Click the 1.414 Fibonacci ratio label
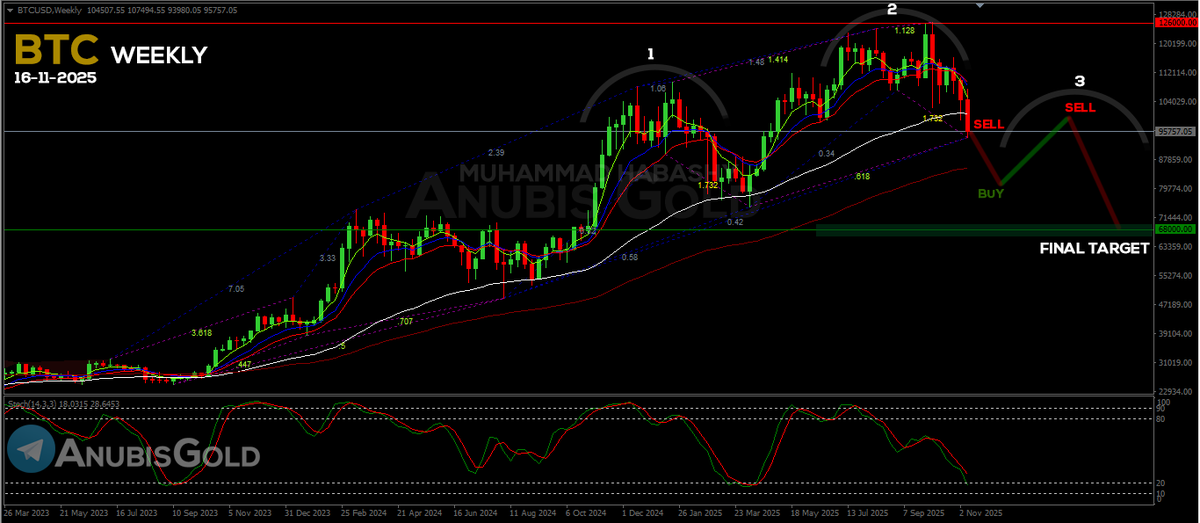Image resolution: width=1200 pixels, height=523 pixels. (778, 60)
